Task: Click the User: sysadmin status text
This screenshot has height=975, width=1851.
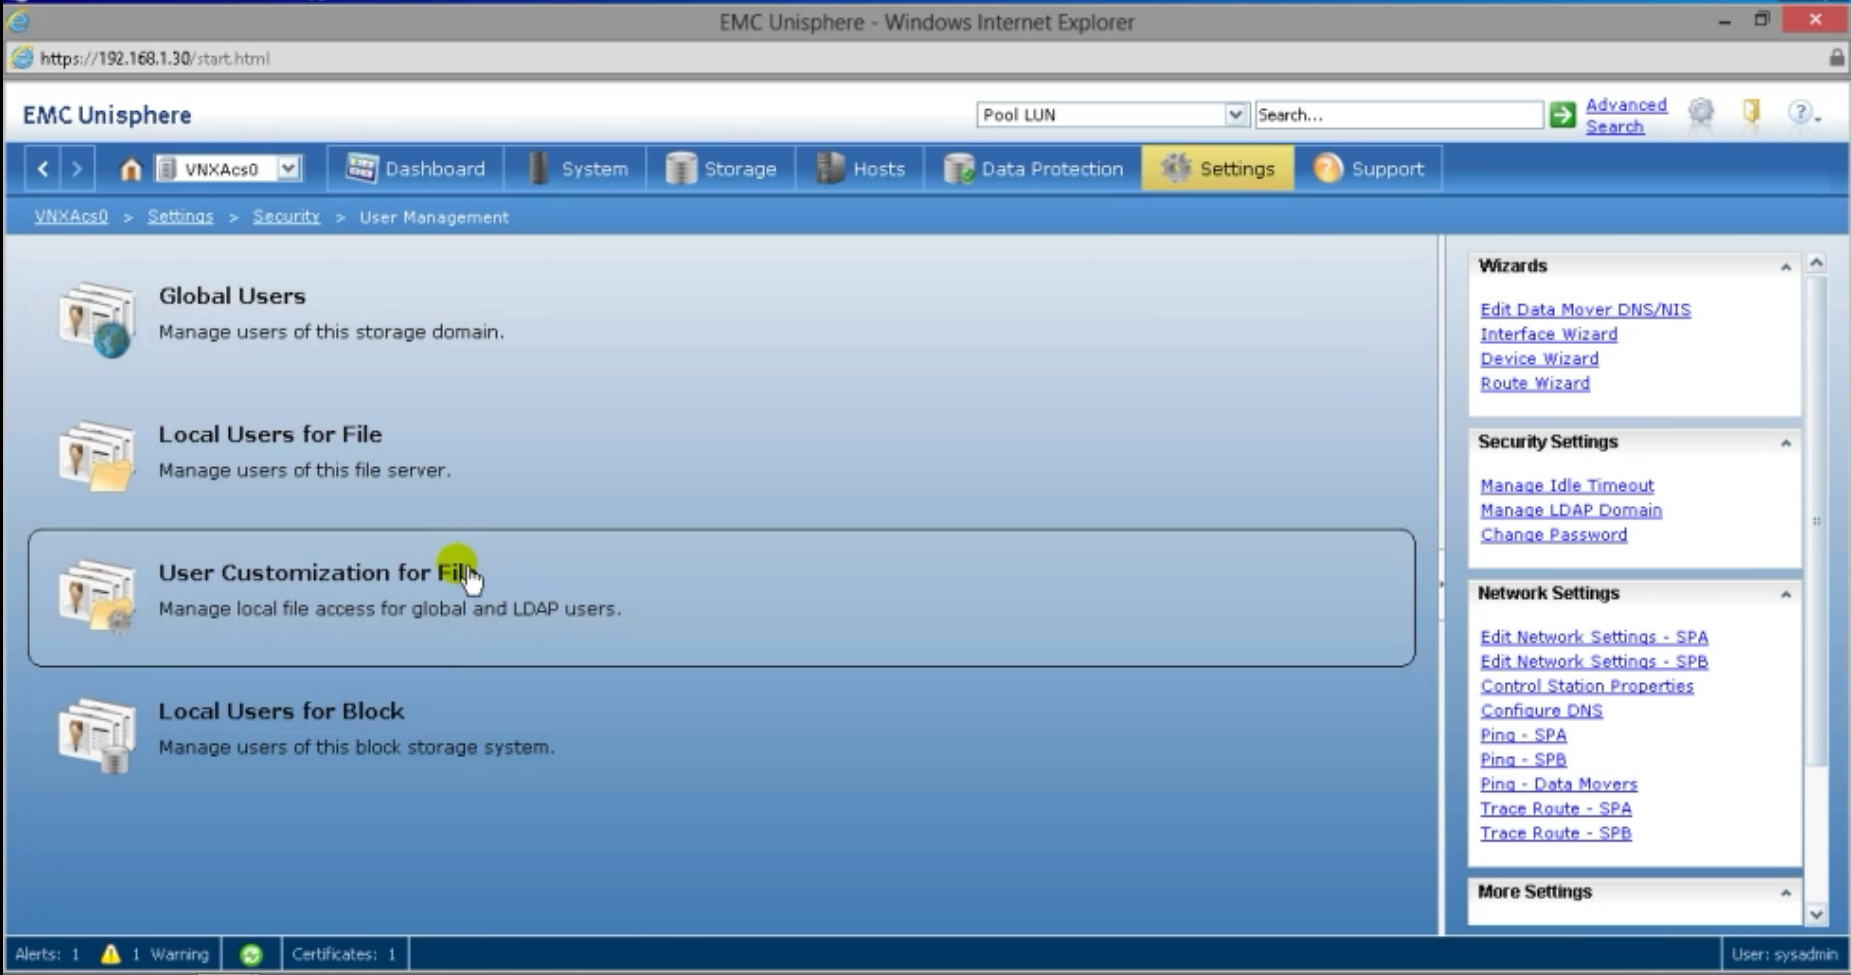Action: (x=1784, y=954)
